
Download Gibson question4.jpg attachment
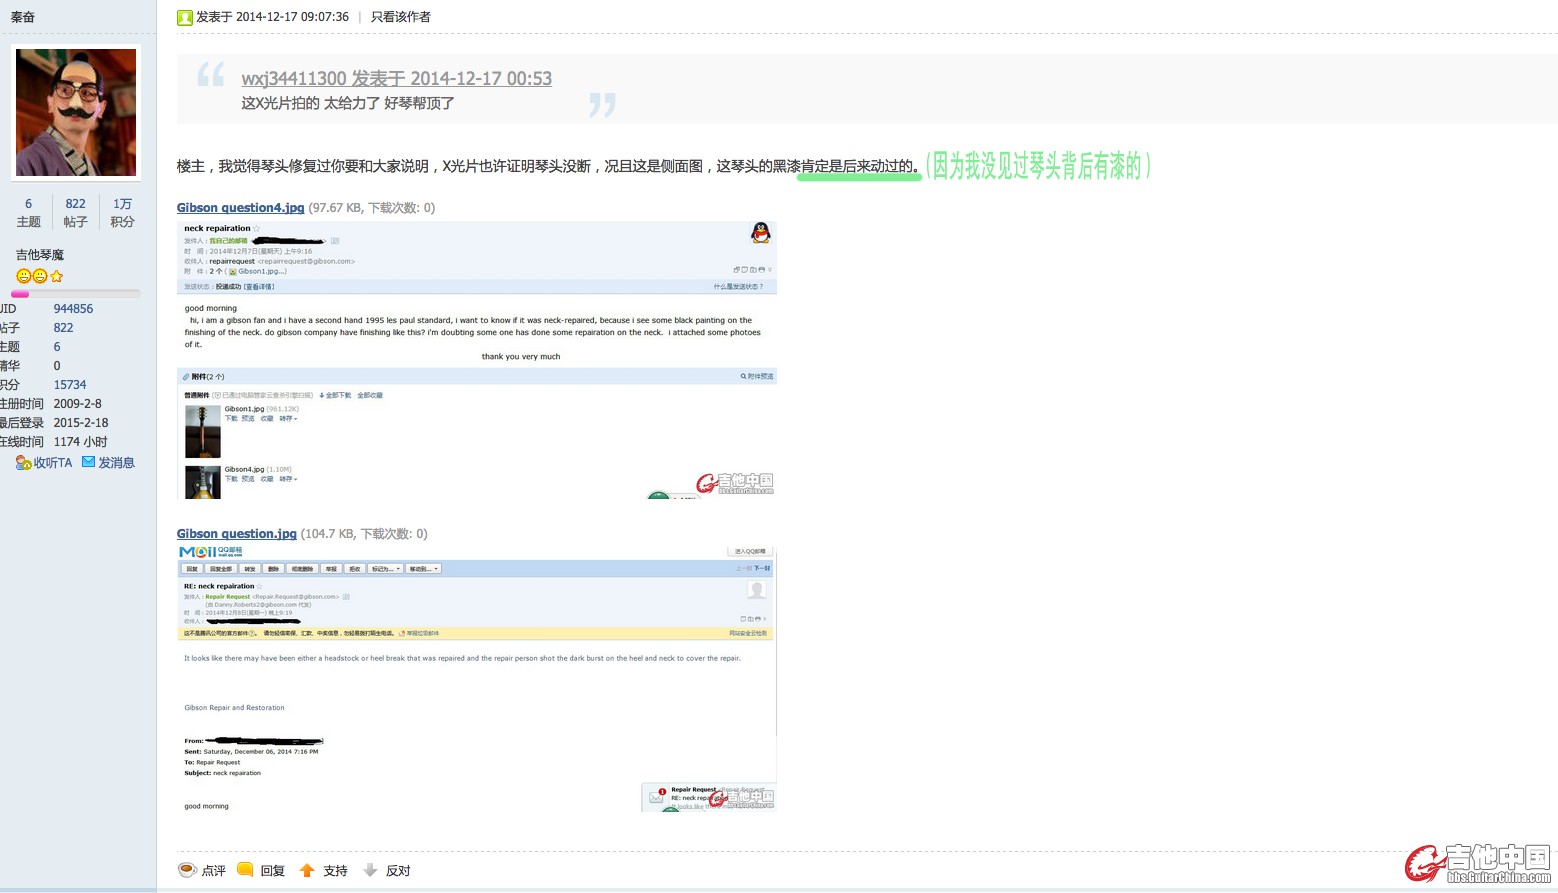pyautogui.click(x=240, y=208)
